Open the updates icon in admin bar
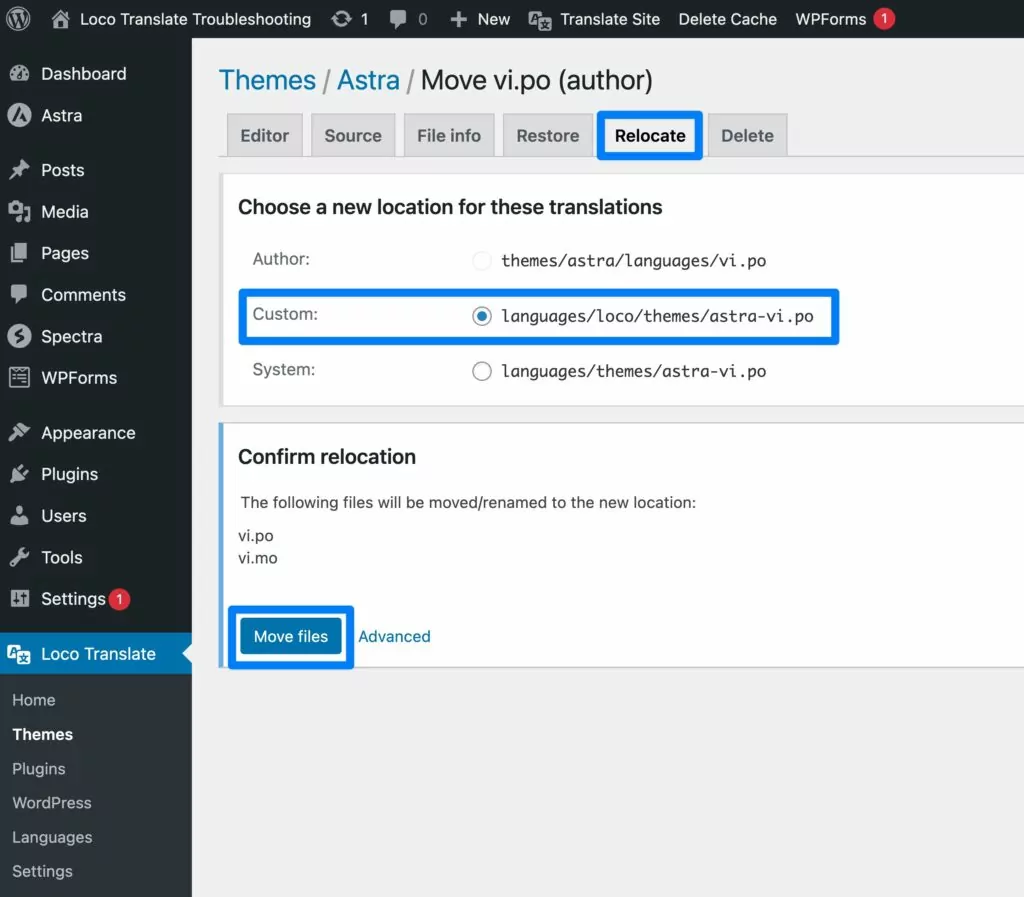Image resolution: width=1024 pixels, height=897 pixels. [x=341, y=19]
